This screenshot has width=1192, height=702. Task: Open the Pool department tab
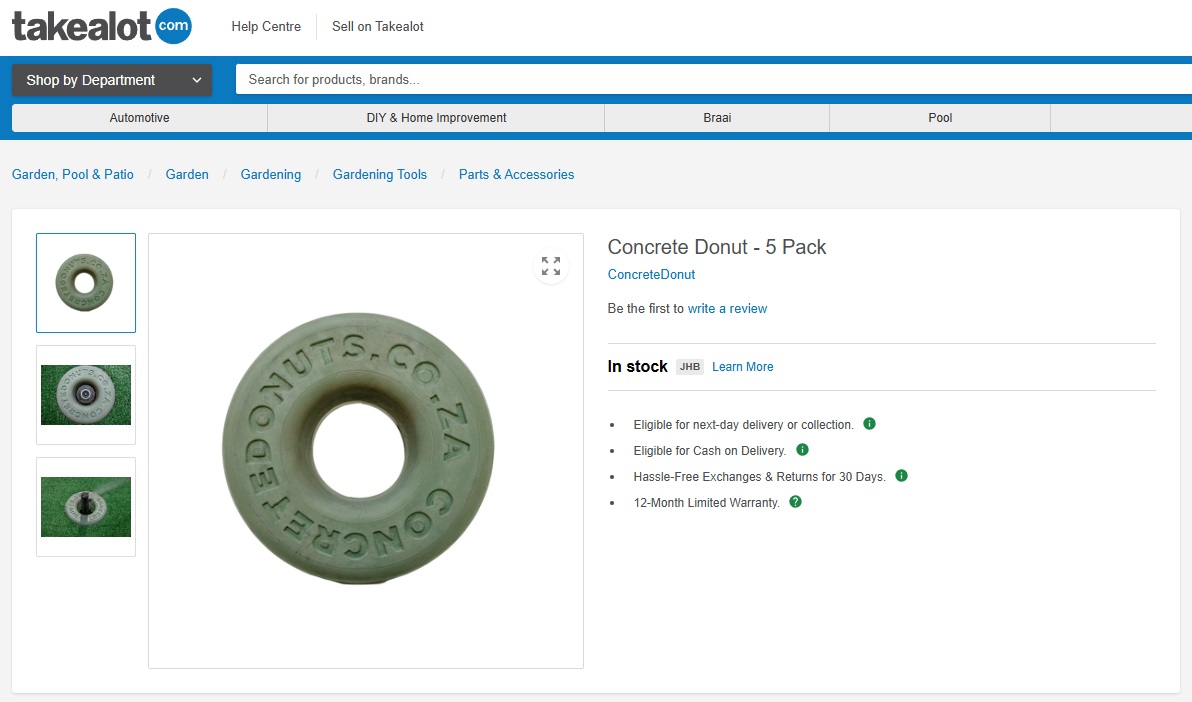(x=940, y=118)
